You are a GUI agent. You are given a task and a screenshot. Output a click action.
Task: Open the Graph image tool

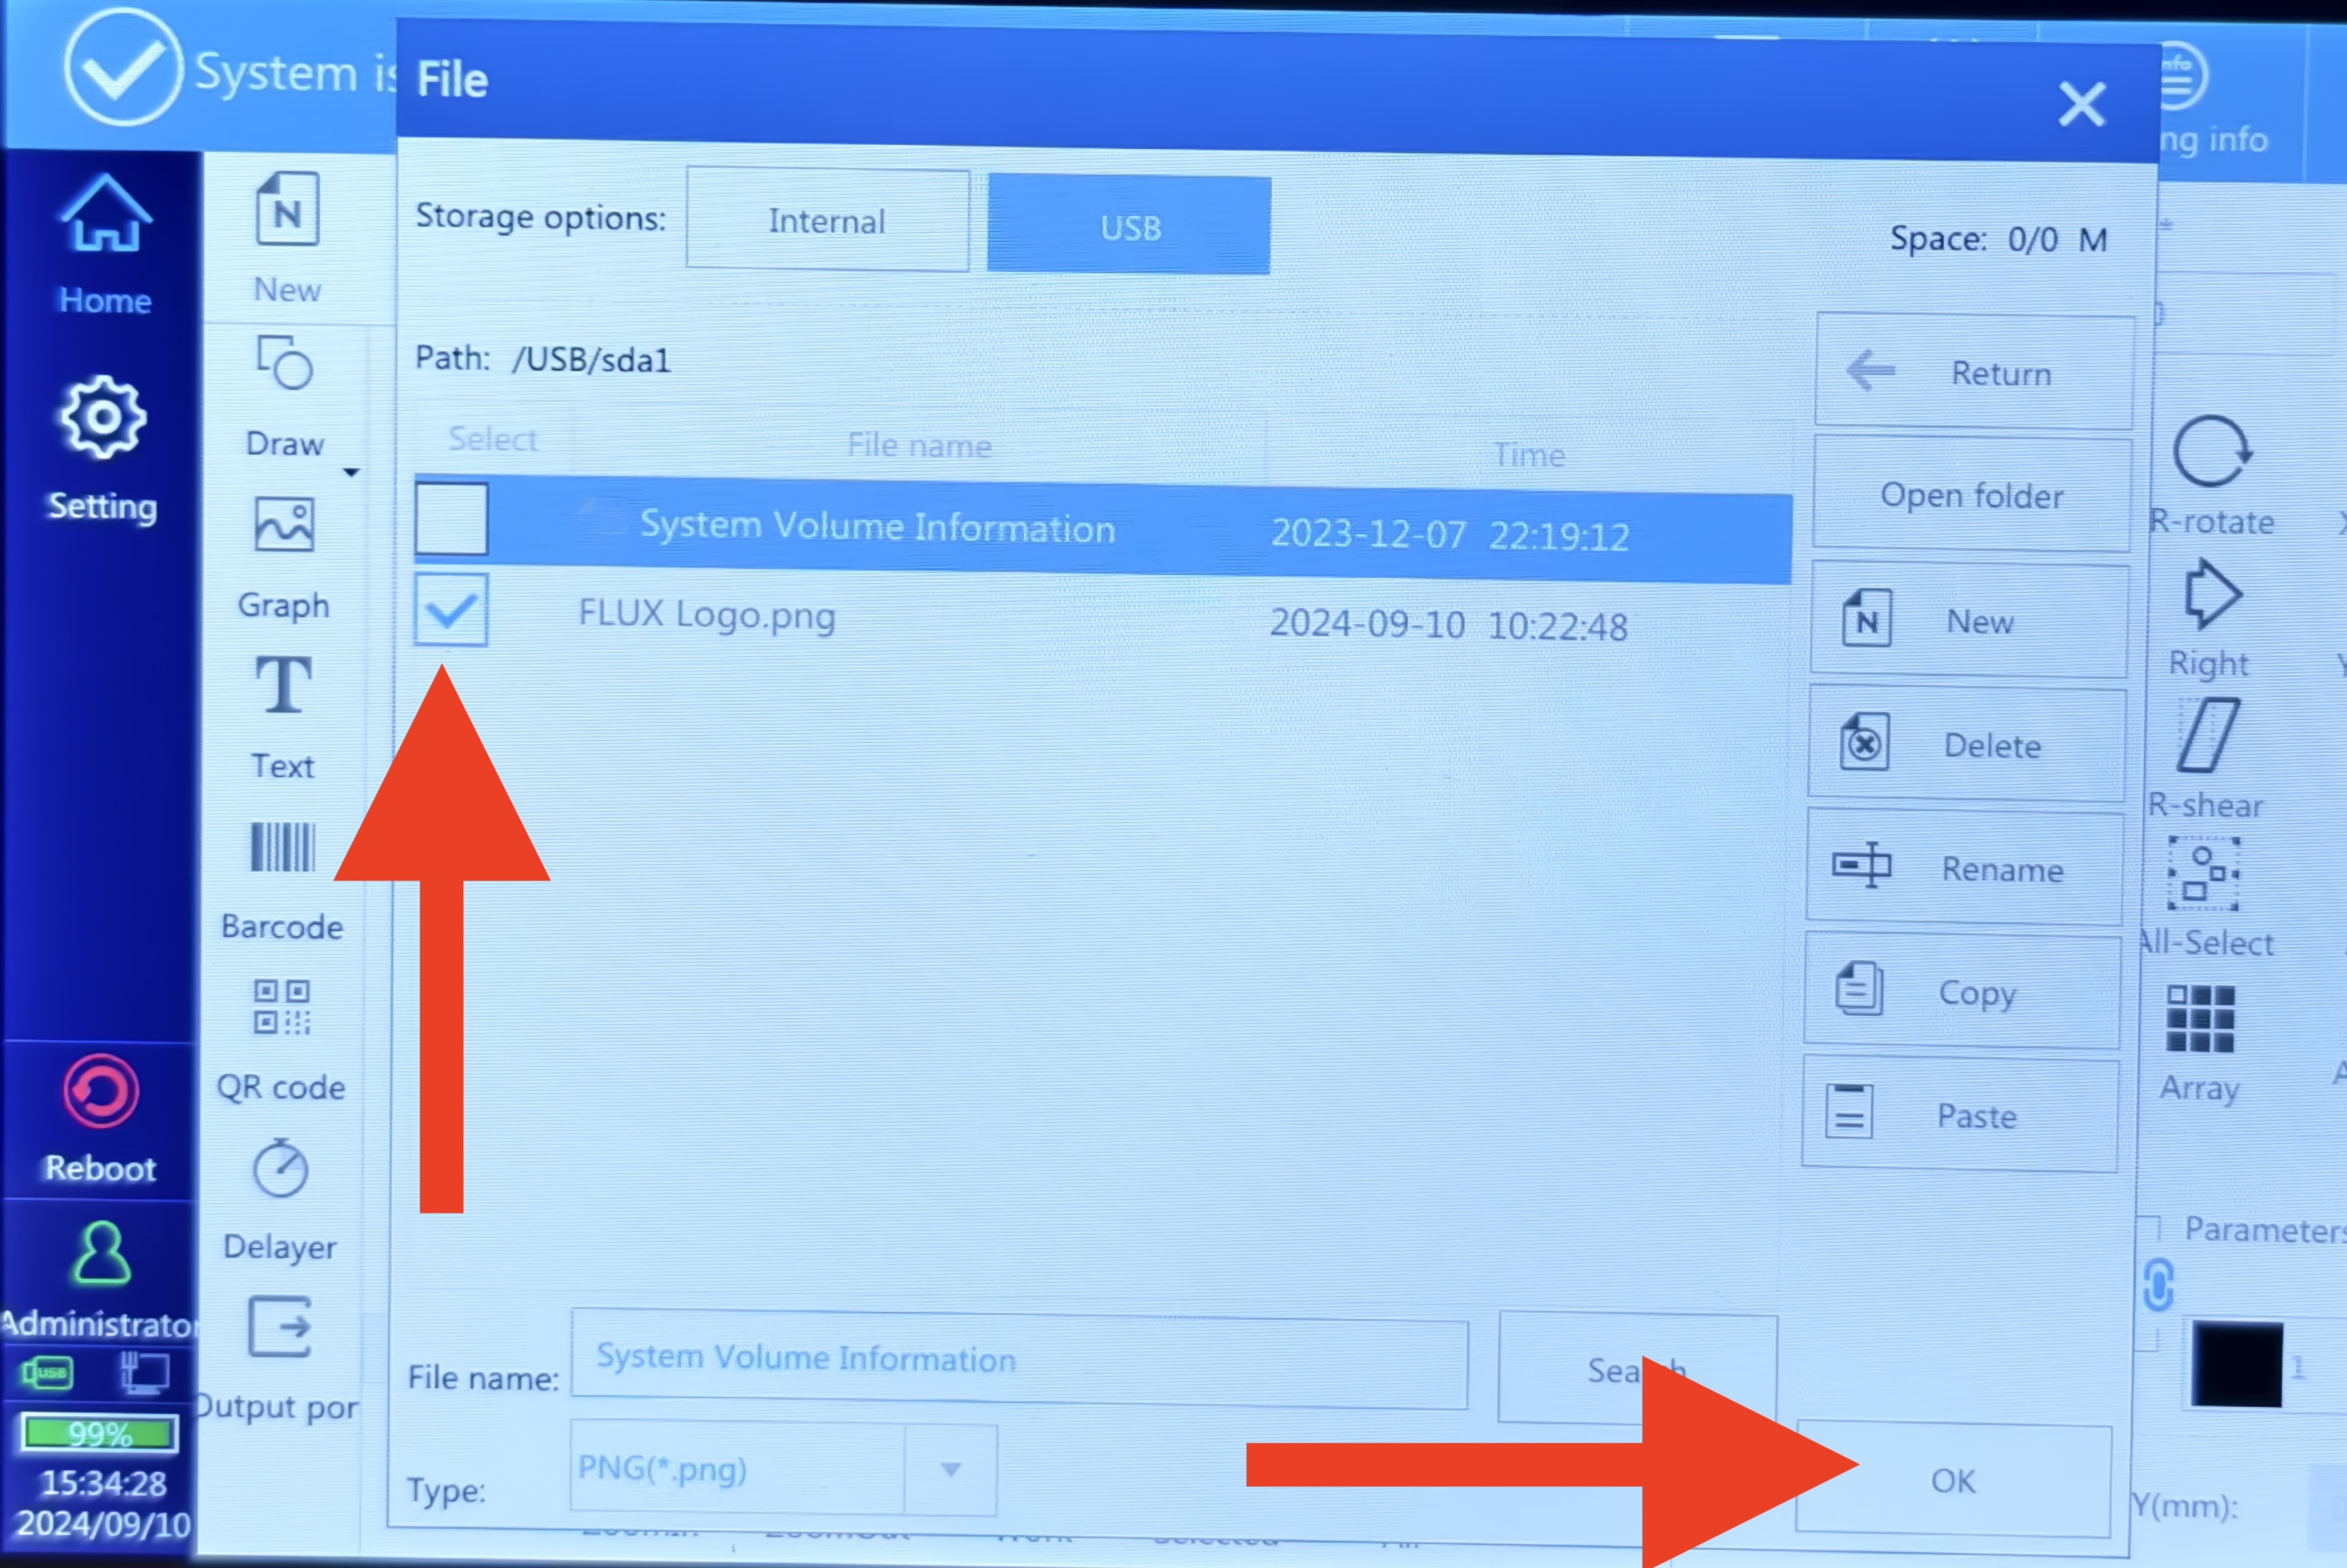point(284,524)
